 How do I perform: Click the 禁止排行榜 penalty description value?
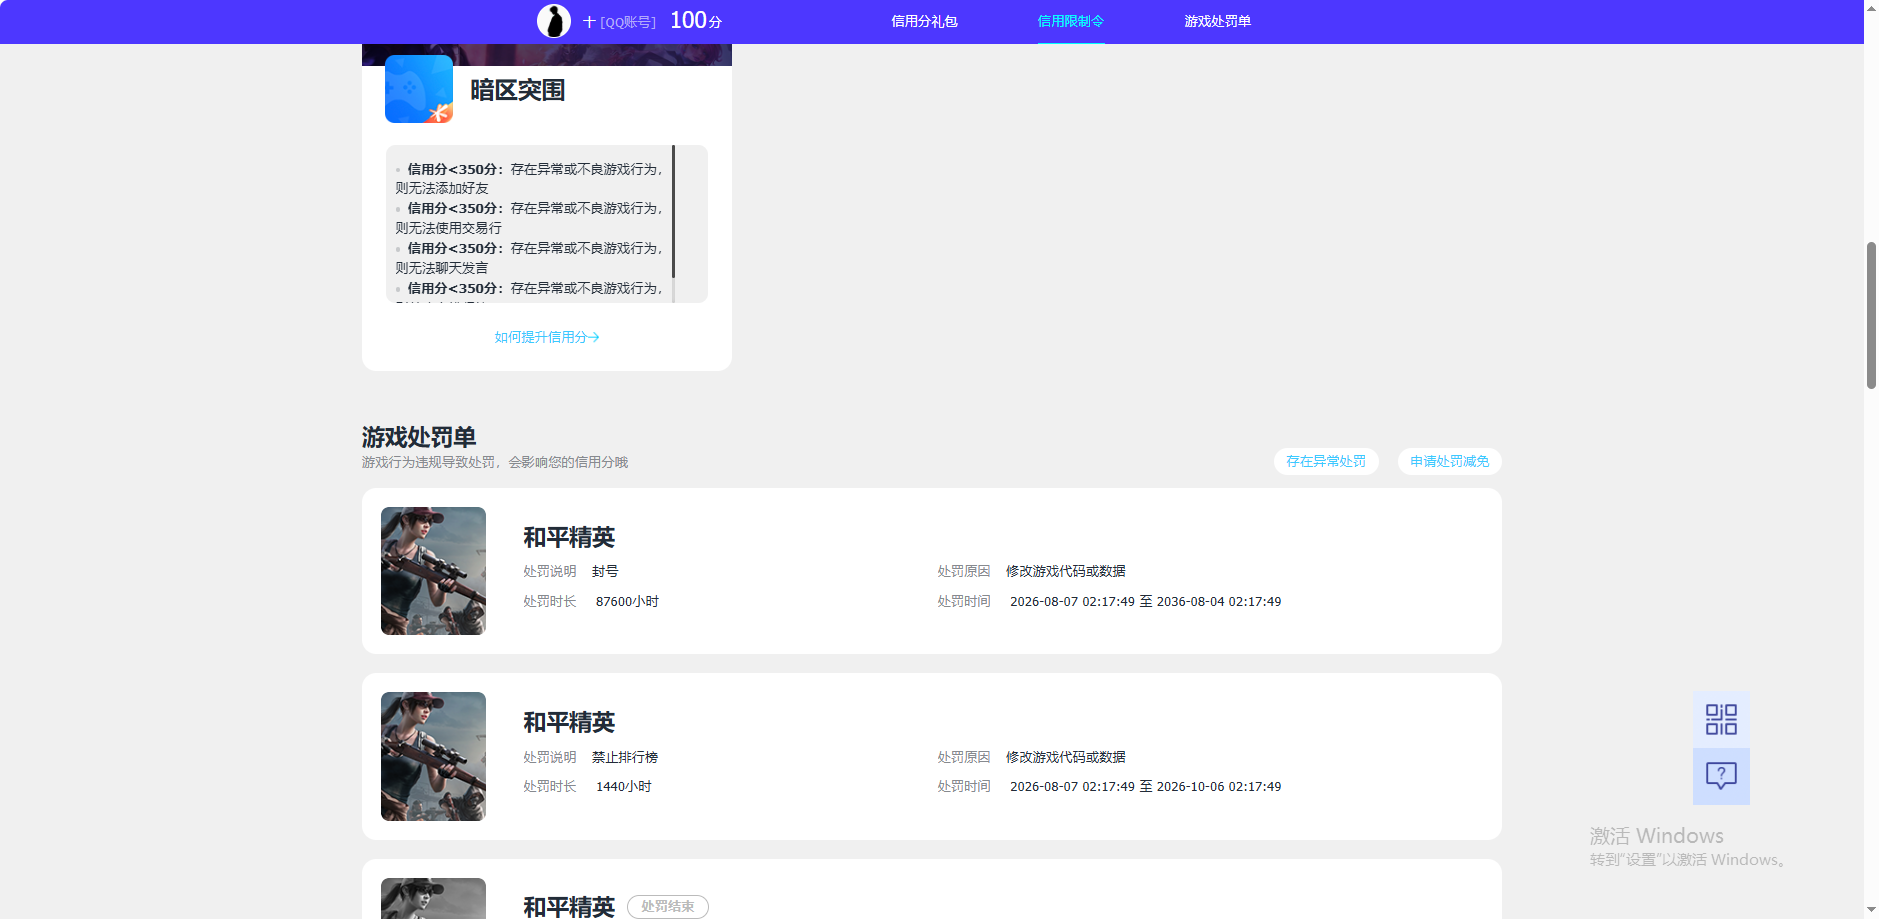625,757
